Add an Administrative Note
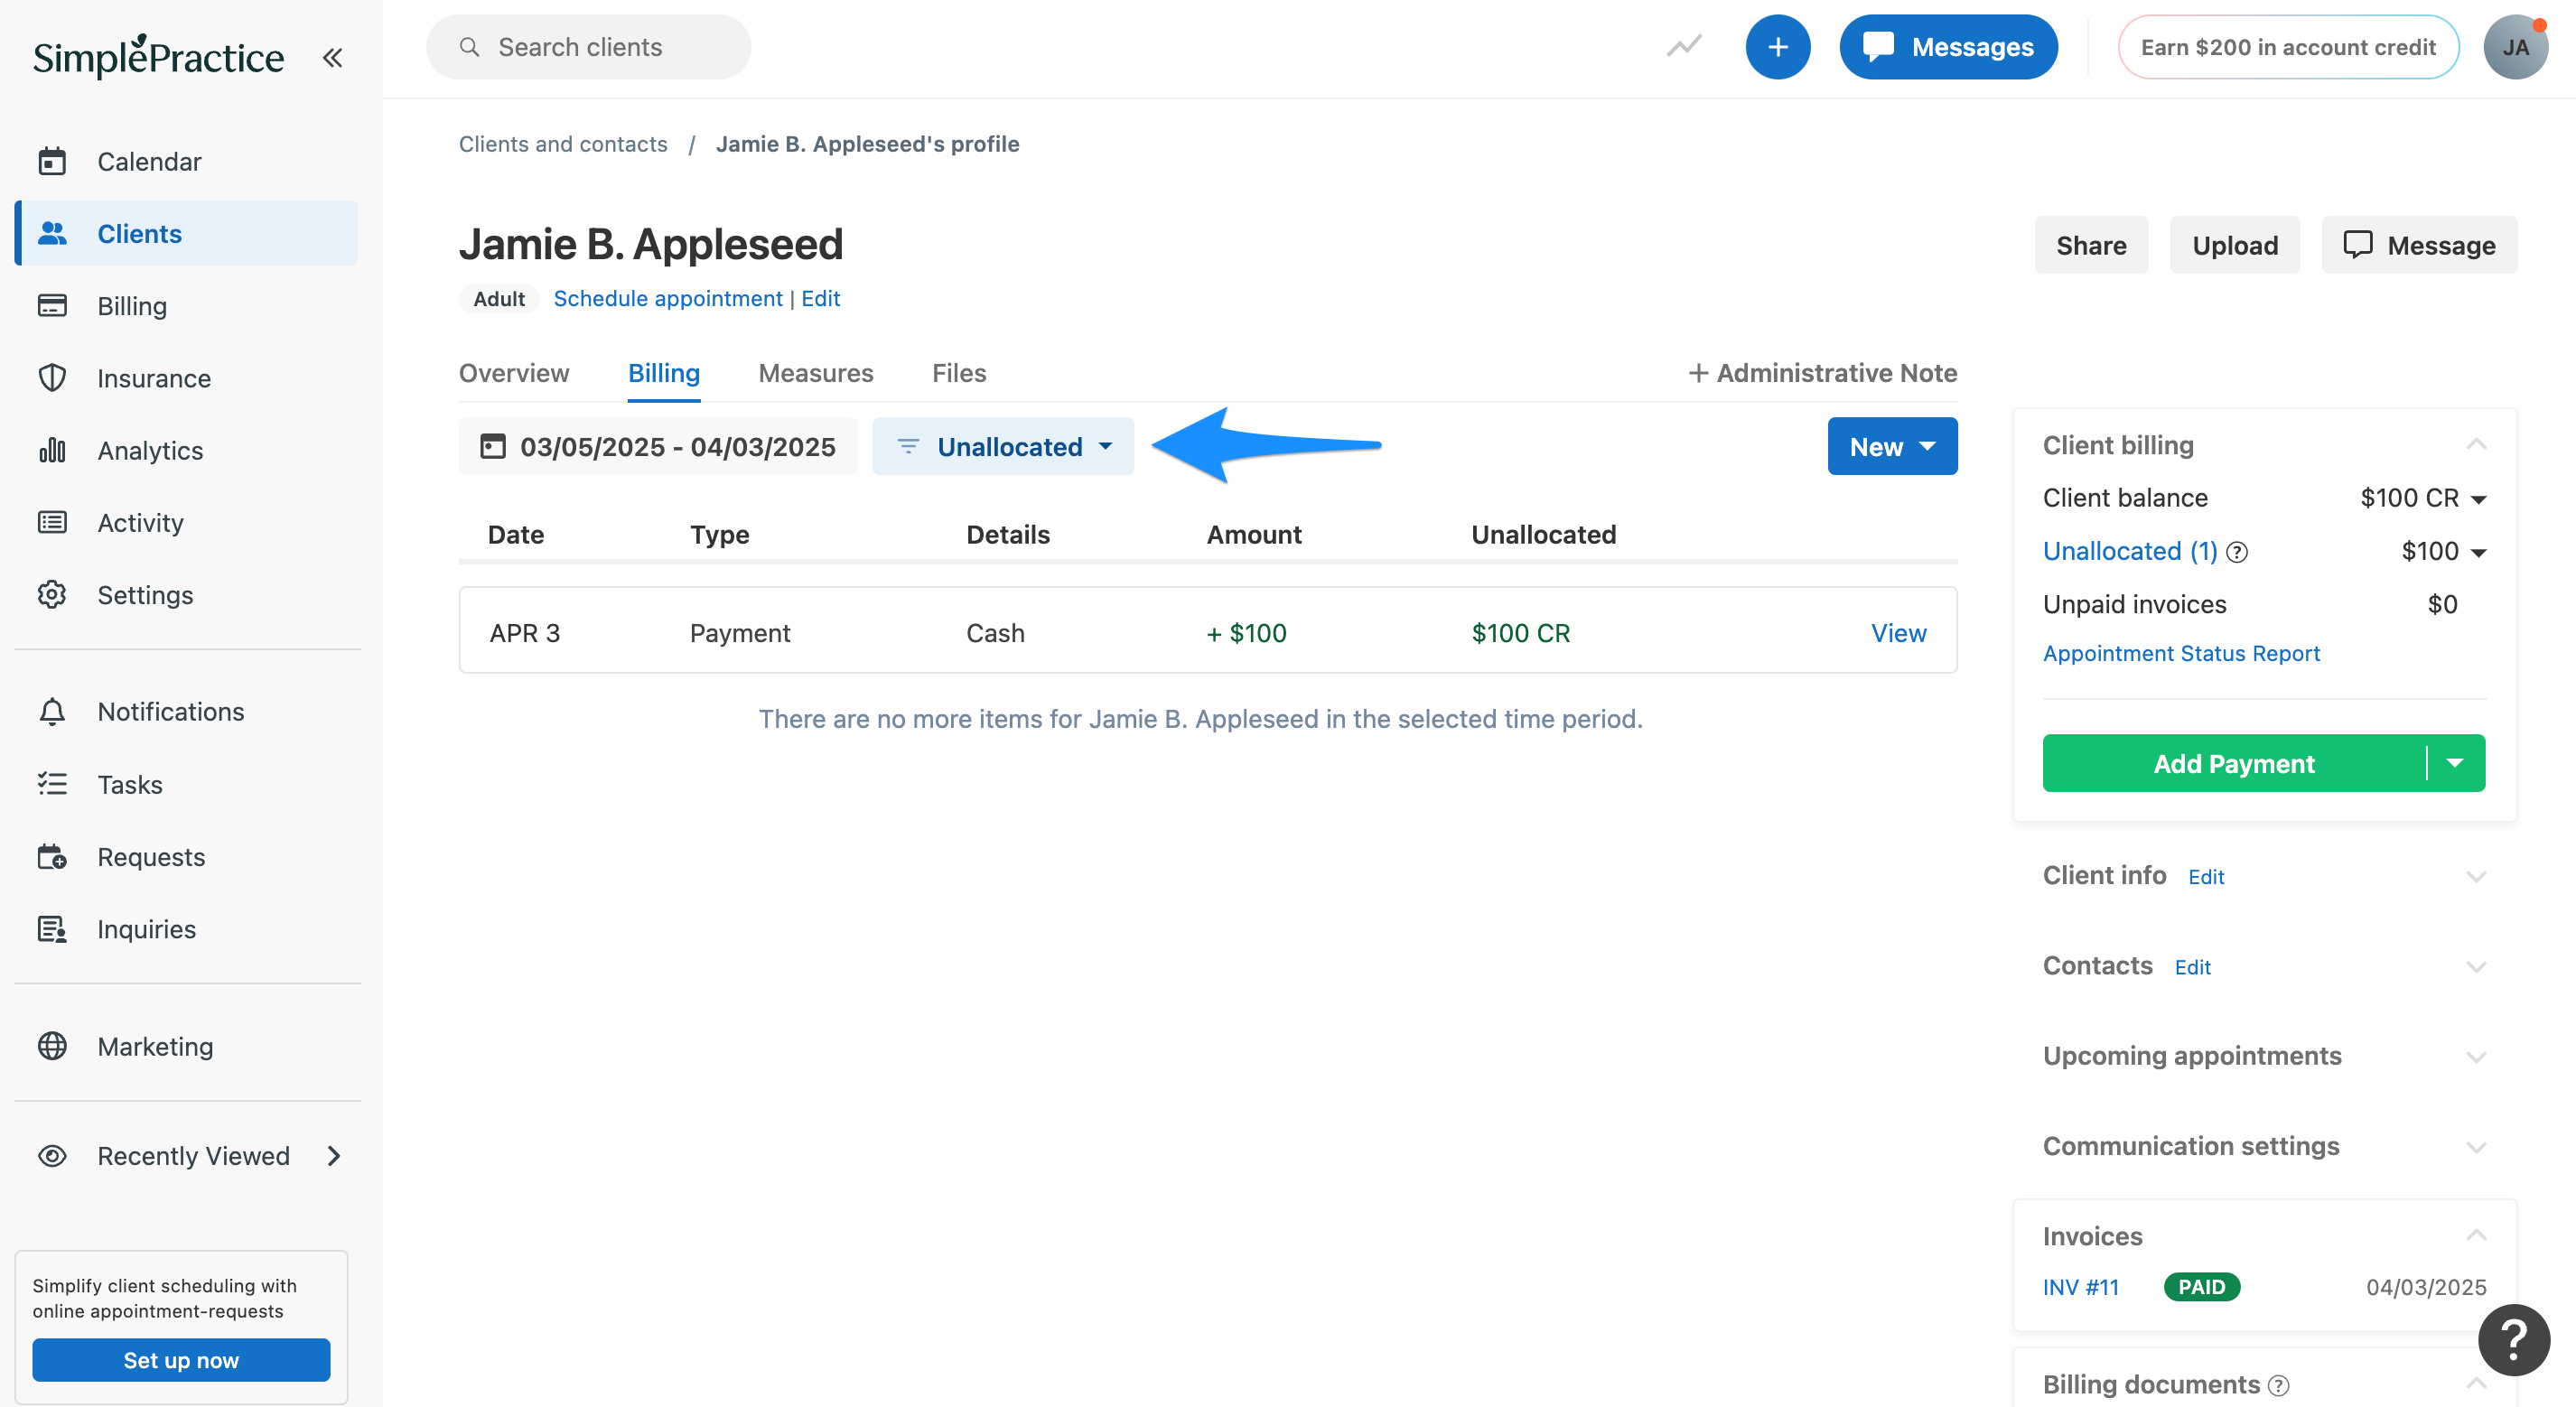Screen dimensions: 2576x1407 click(1823, 373)
